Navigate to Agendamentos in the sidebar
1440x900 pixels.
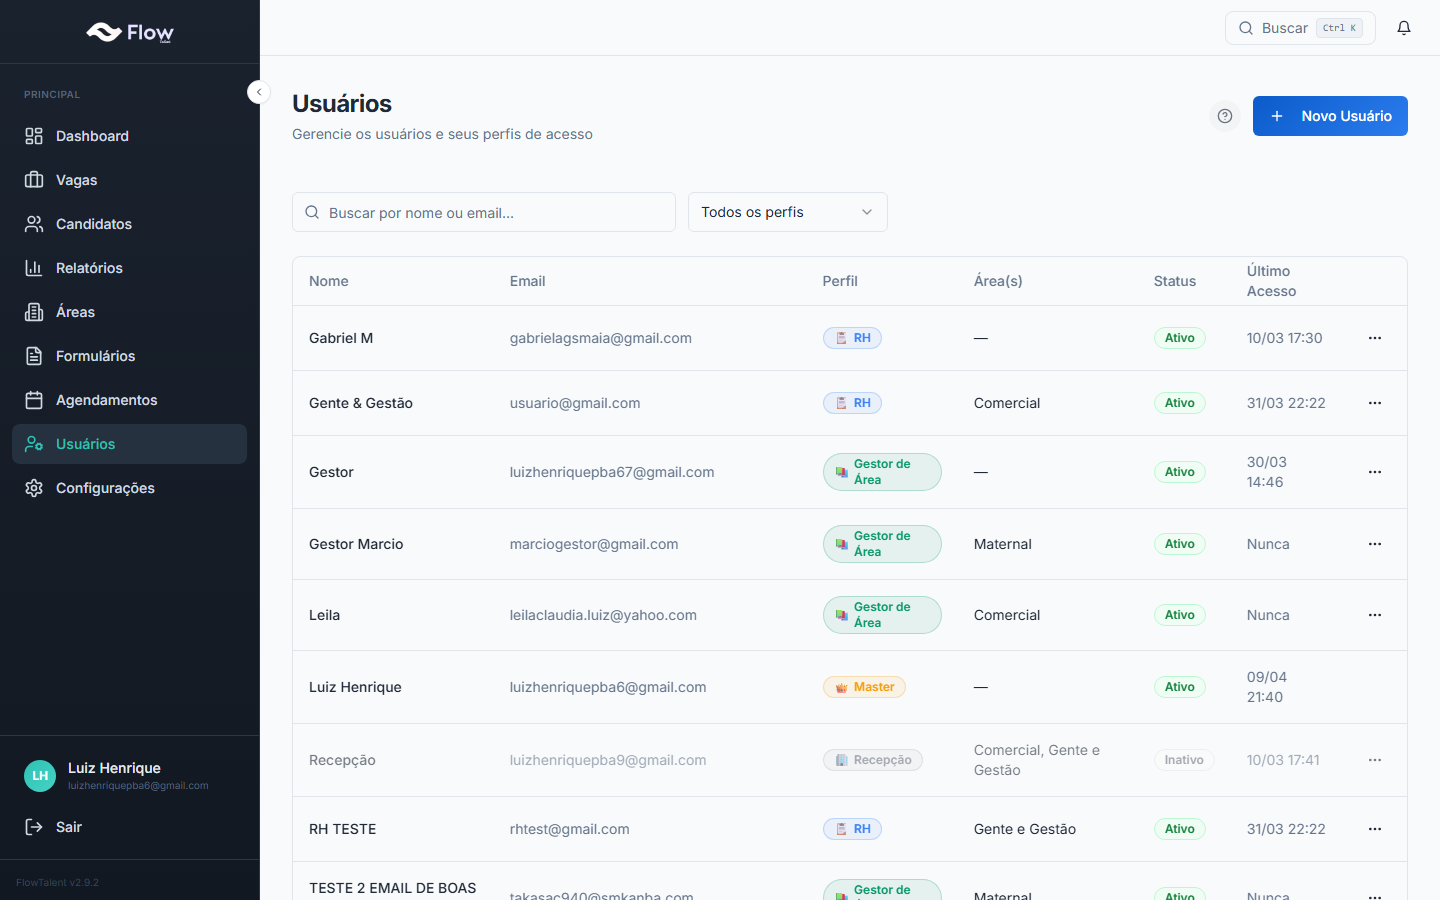tap(106, 400)
